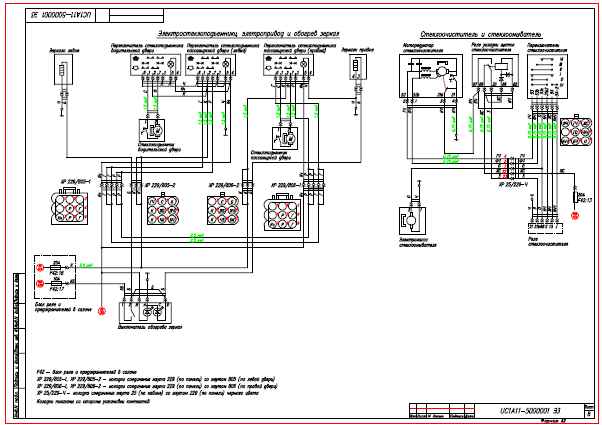This screenshot has width=602, height=425.
Task: Click the dashed wiper relay connector box
Action: 546,228
